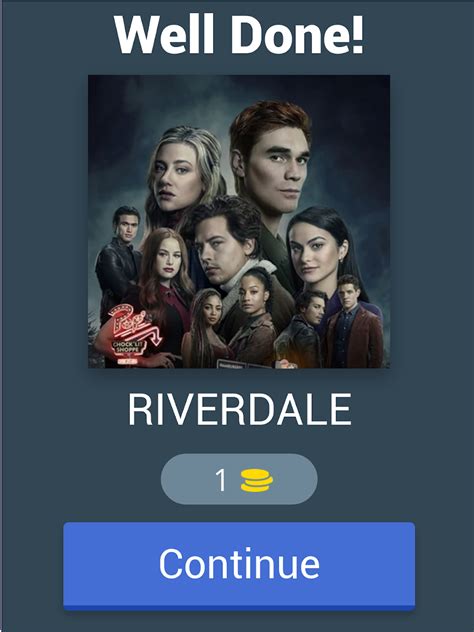Tap the woman with long braids
This screenshot has width=474, height=632.
[206, 328]
